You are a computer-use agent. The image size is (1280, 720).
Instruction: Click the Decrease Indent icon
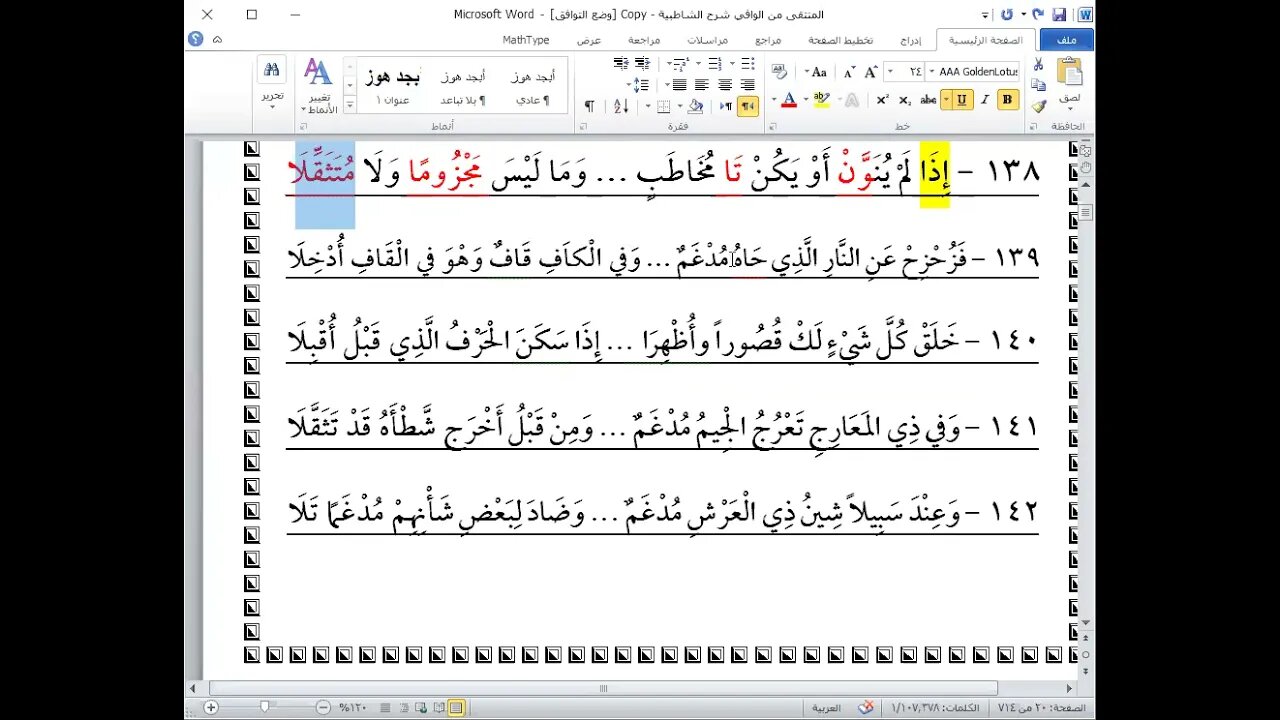(643, 63)
